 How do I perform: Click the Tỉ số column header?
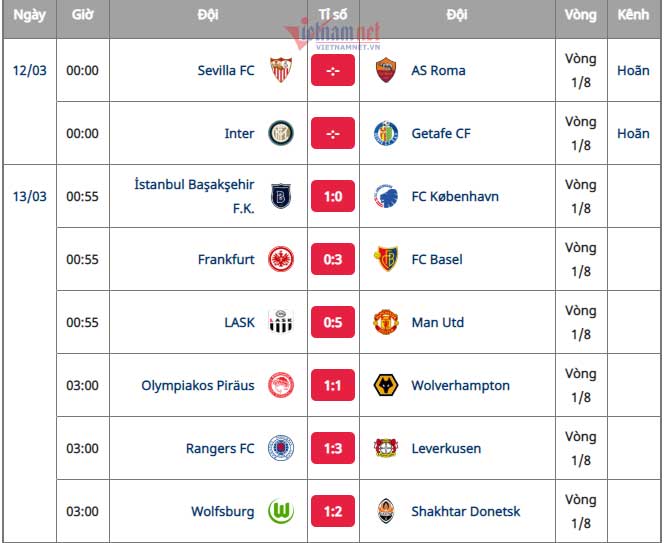click(x=333, y=15)
